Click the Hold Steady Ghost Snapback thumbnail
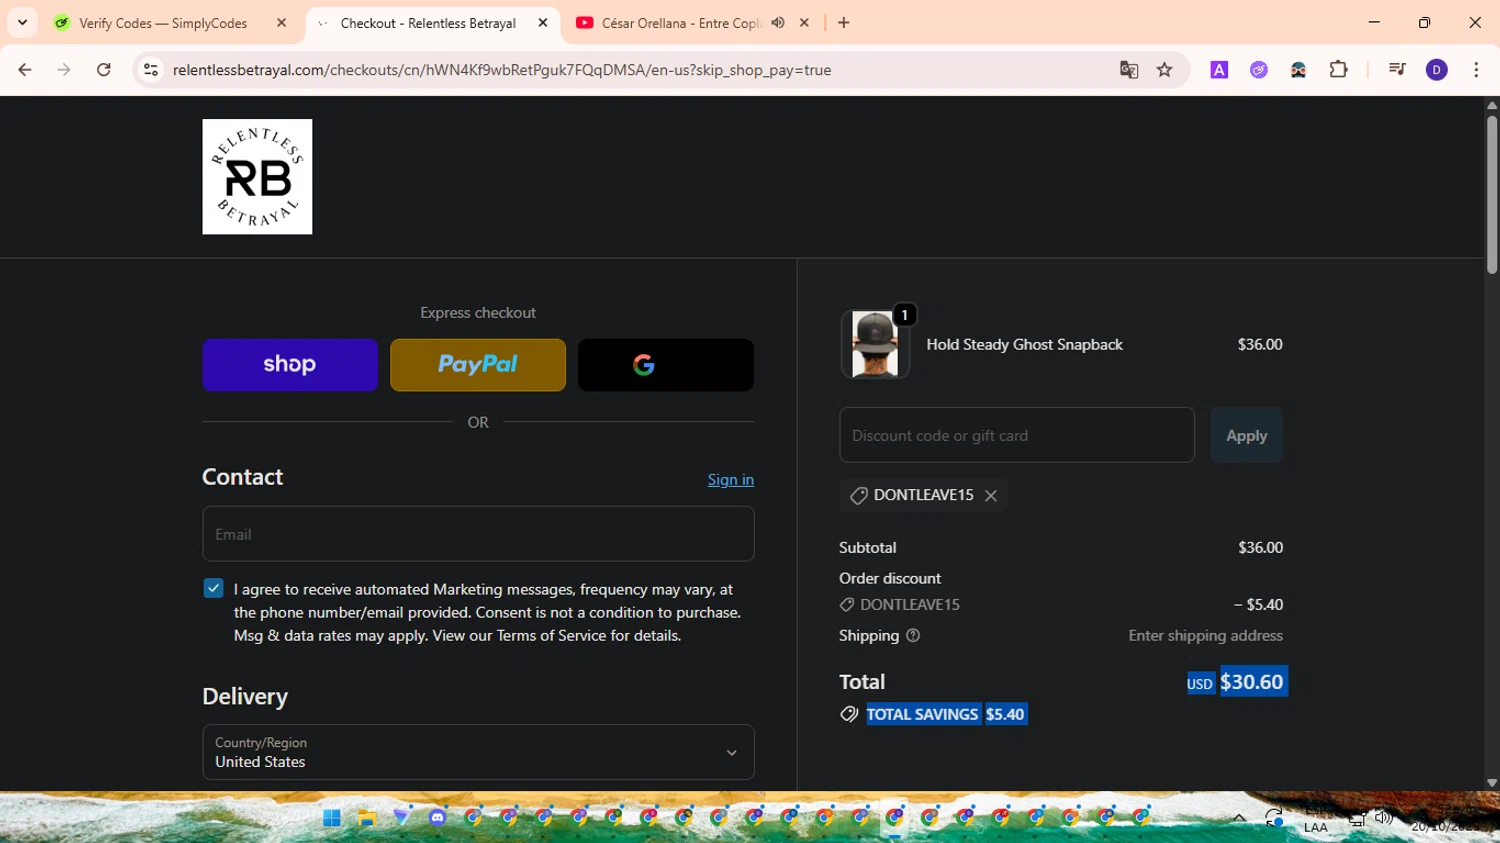Image resolution: width=1500 pixels, height=843 pixels. coord(875,344)
